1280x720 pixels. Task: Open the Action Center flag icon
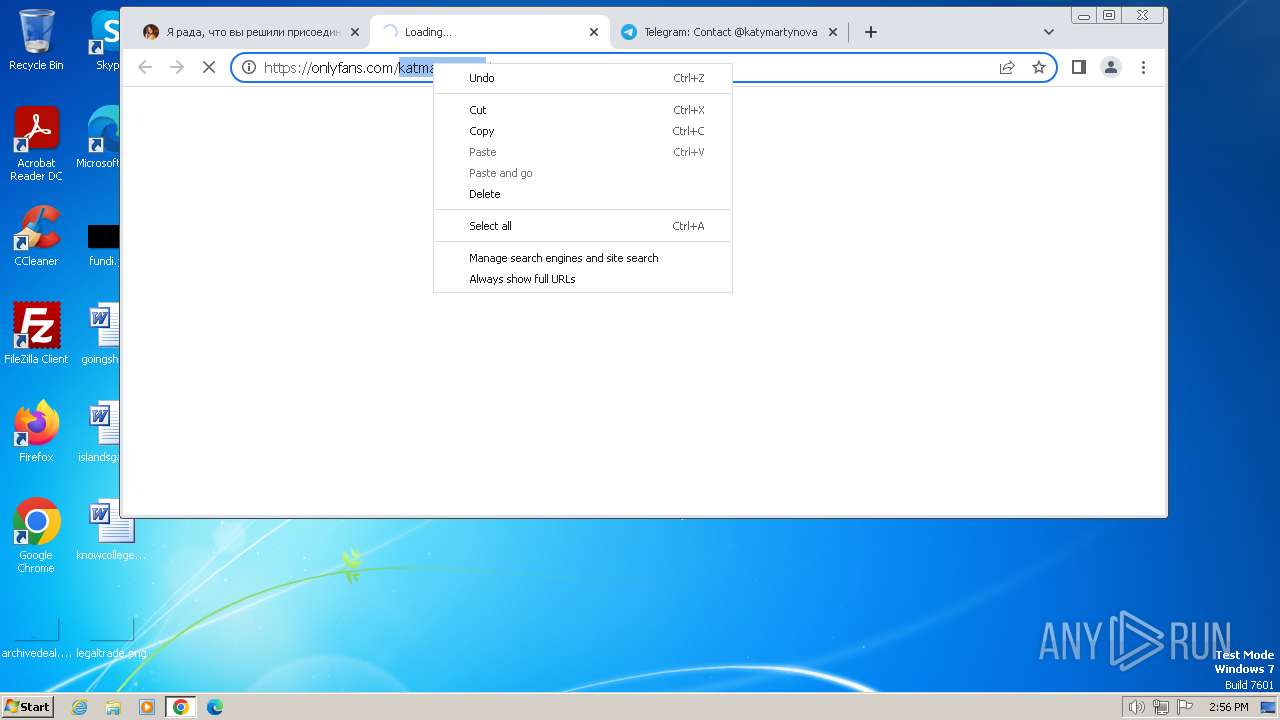1185,707
